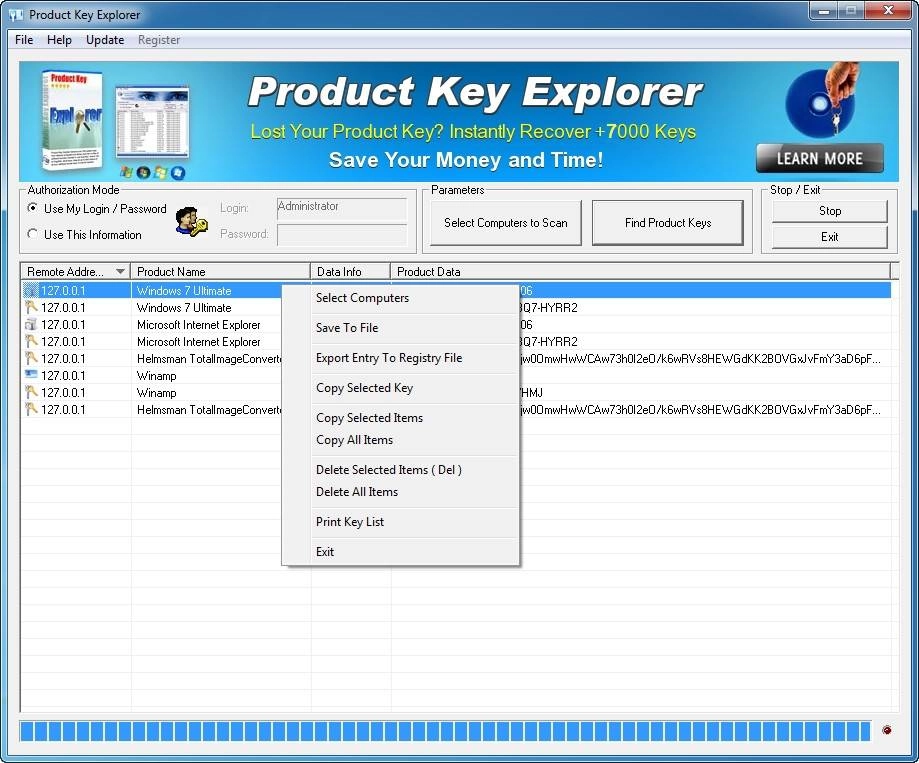Click the Stop button
The height and width of the screenshot is (763, 919).
point(829,211)
